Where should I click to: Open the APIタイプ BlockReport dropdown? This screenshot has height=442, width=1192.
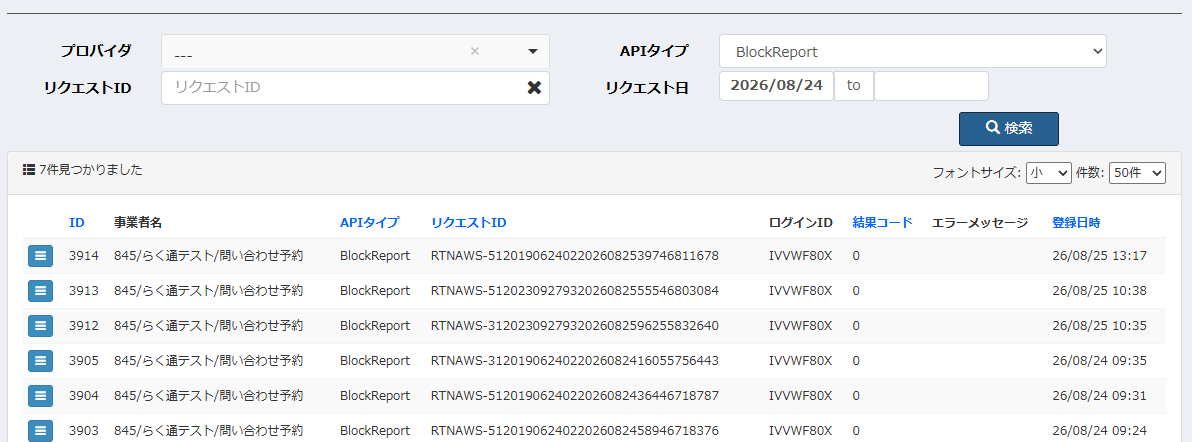click(x=913, y=52)
